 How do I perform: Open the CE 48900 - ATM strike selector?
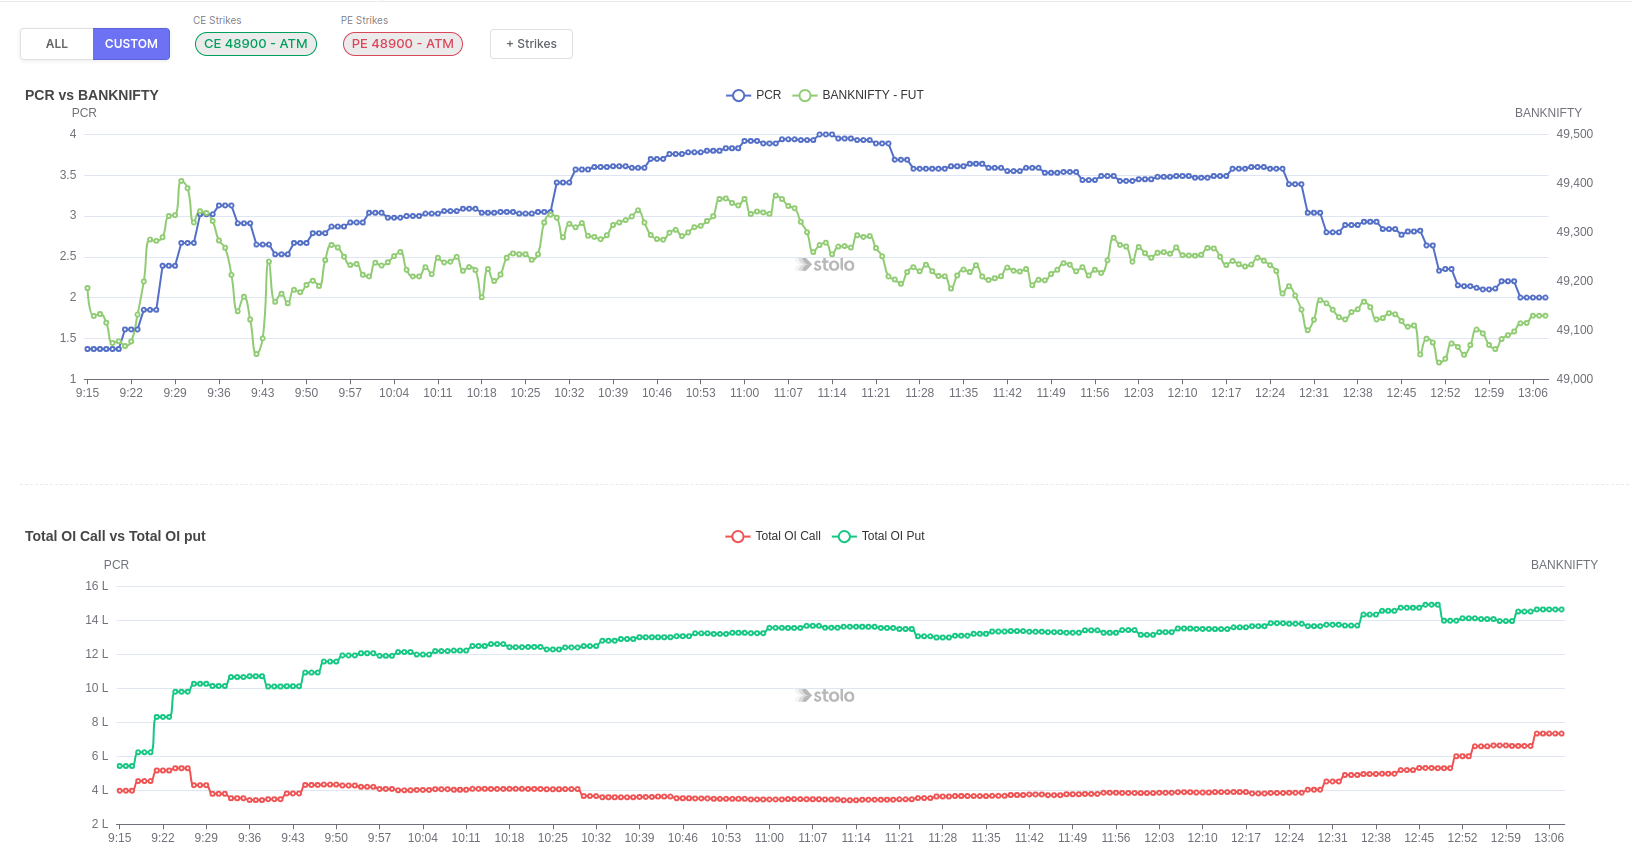coord(255,44)
